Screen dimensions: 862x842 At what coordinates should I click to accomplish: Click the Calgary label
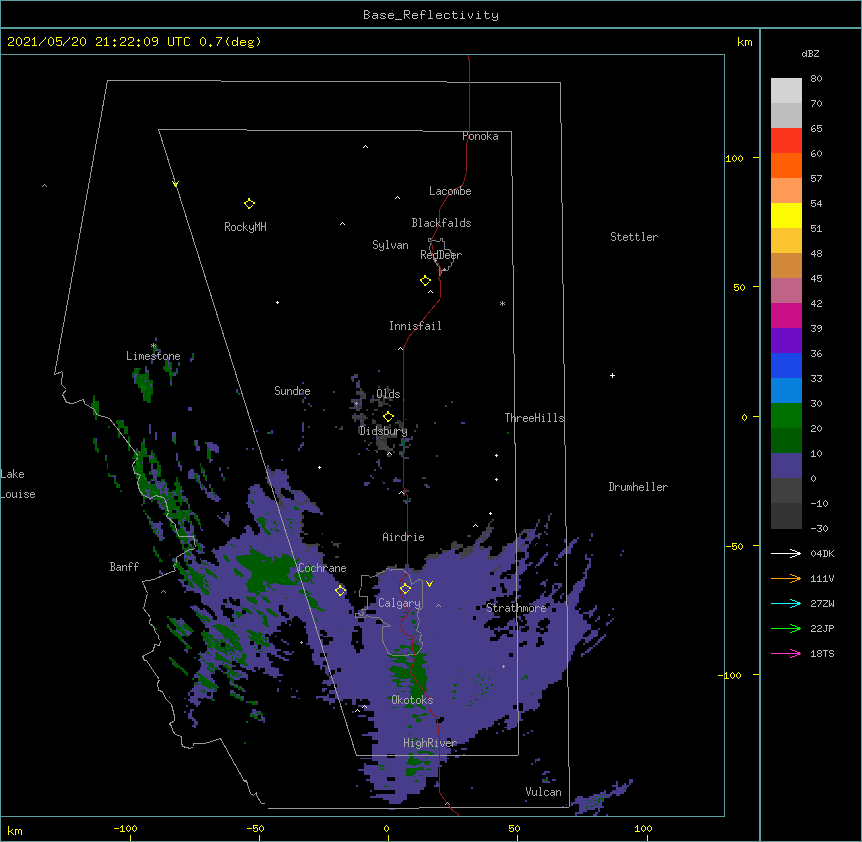[399, 603]
